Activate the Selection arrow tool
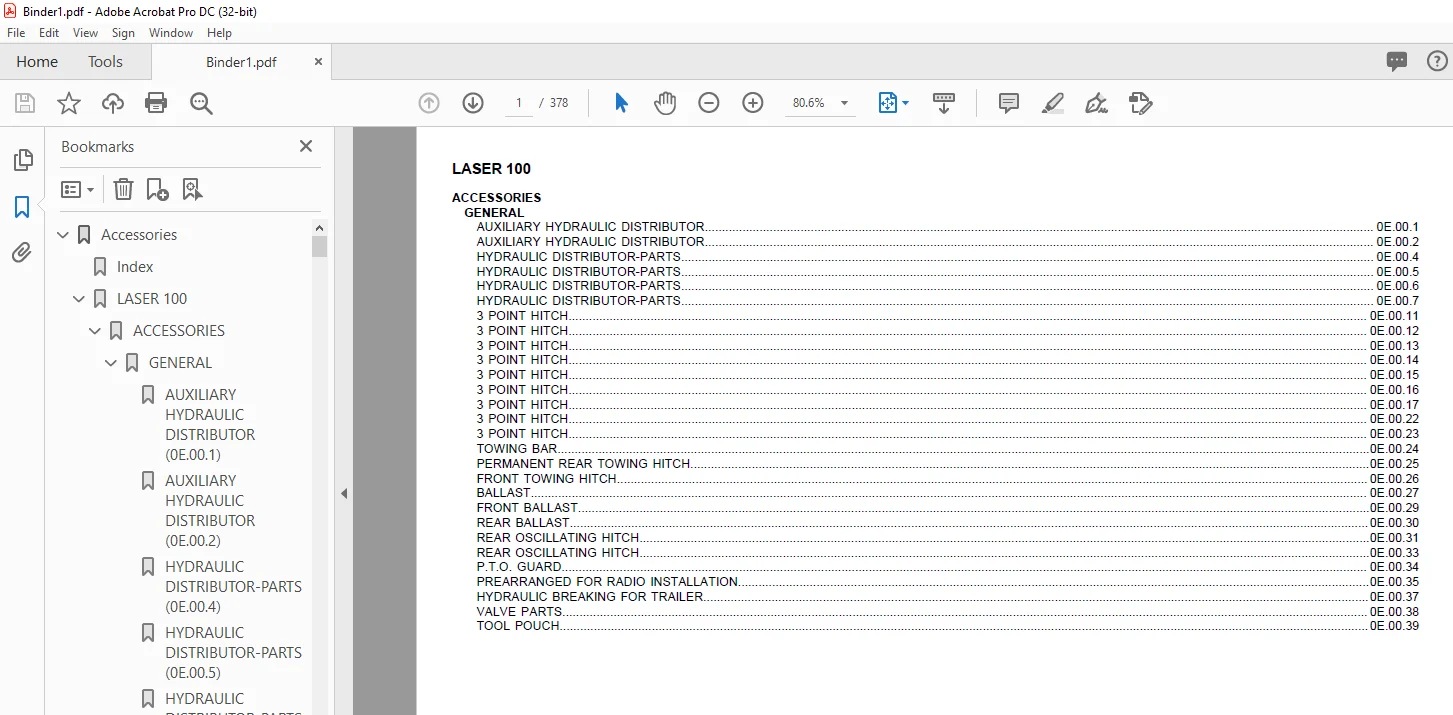Screen dimensions: 1453x715 pos(621,103)
